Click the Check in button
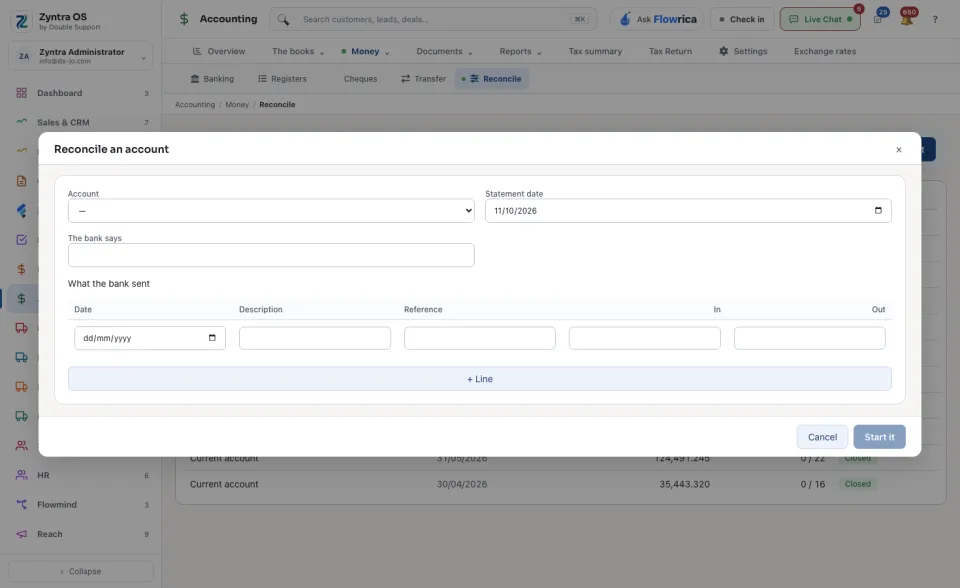Viewport: 960px width, 588px height. 742,19
